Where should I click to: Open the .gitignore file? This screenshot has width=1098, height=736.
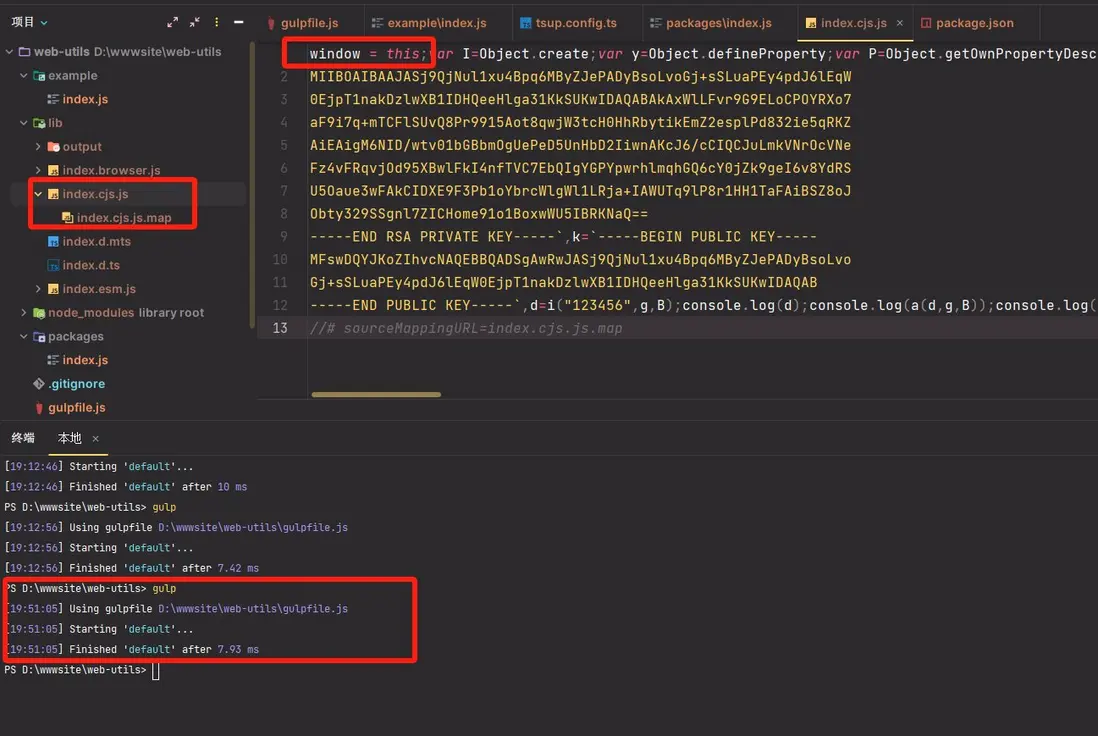tap(76, 384)
